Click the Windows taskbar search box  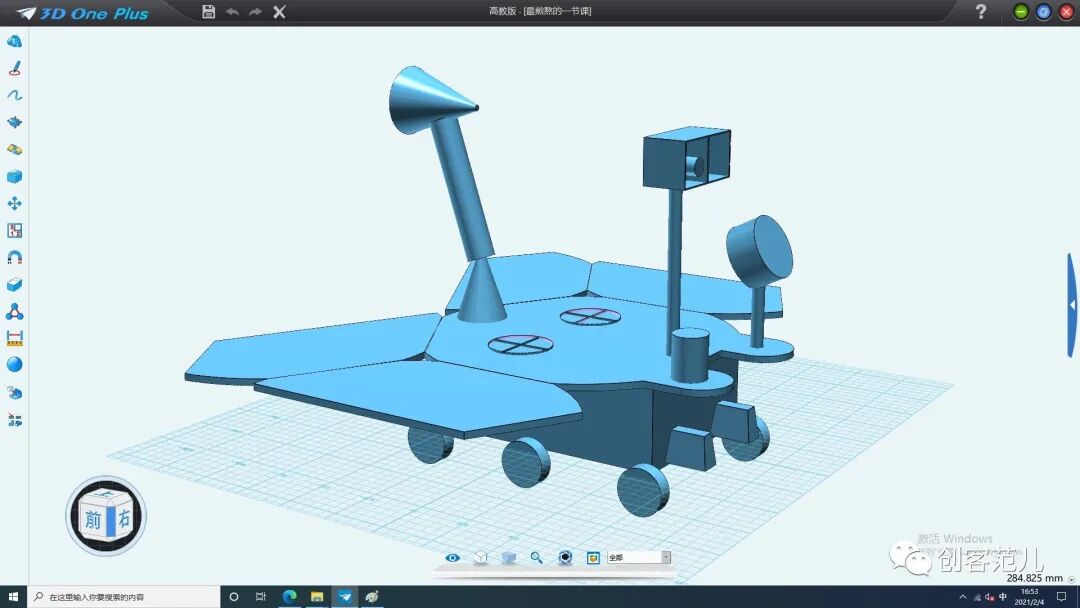click(124, 597)
